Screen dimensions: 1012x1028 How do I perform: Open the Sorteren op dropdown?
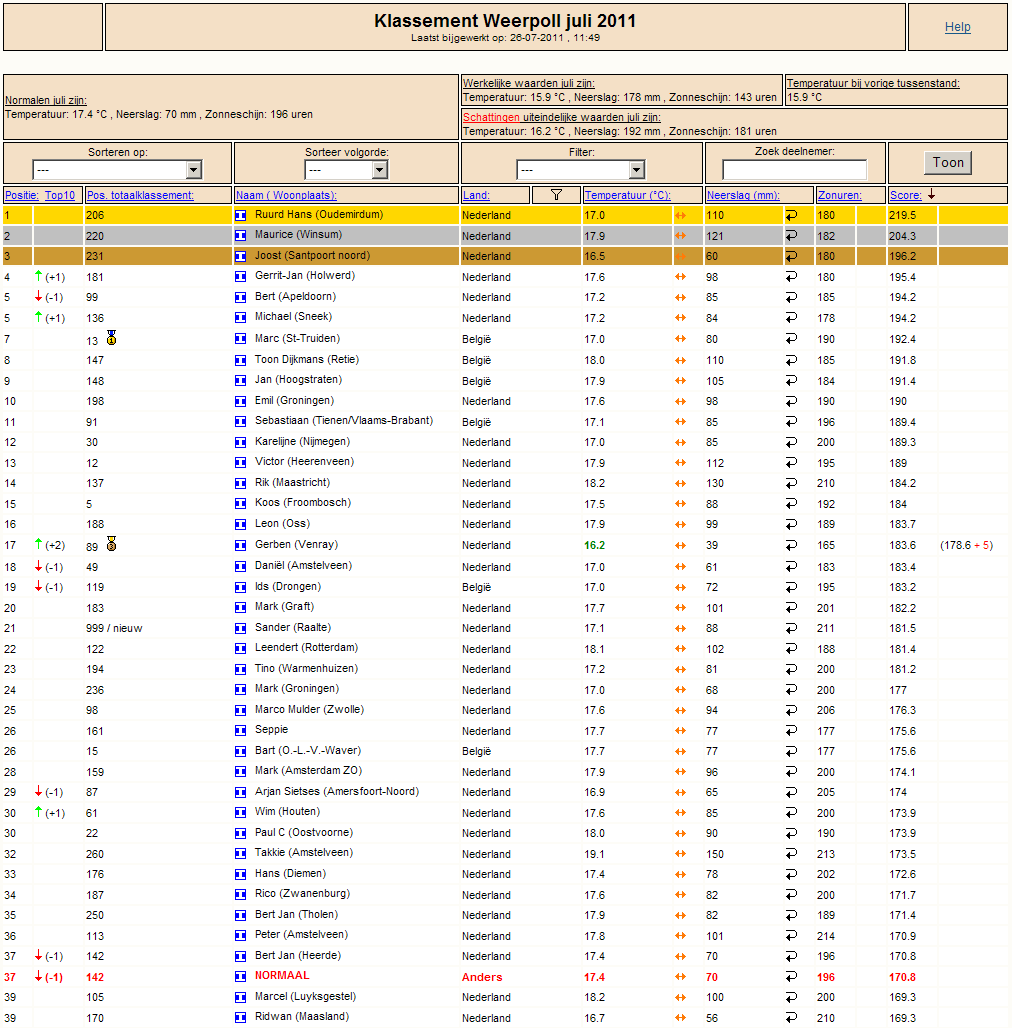[x=117, y=170]
